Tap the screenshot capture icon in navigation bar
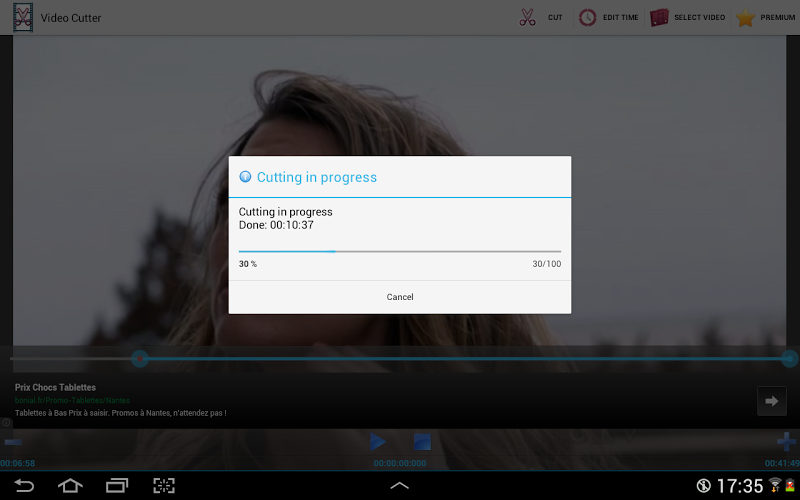The width and height of the screenshot is (800, 500). click(x=164, y=485)
